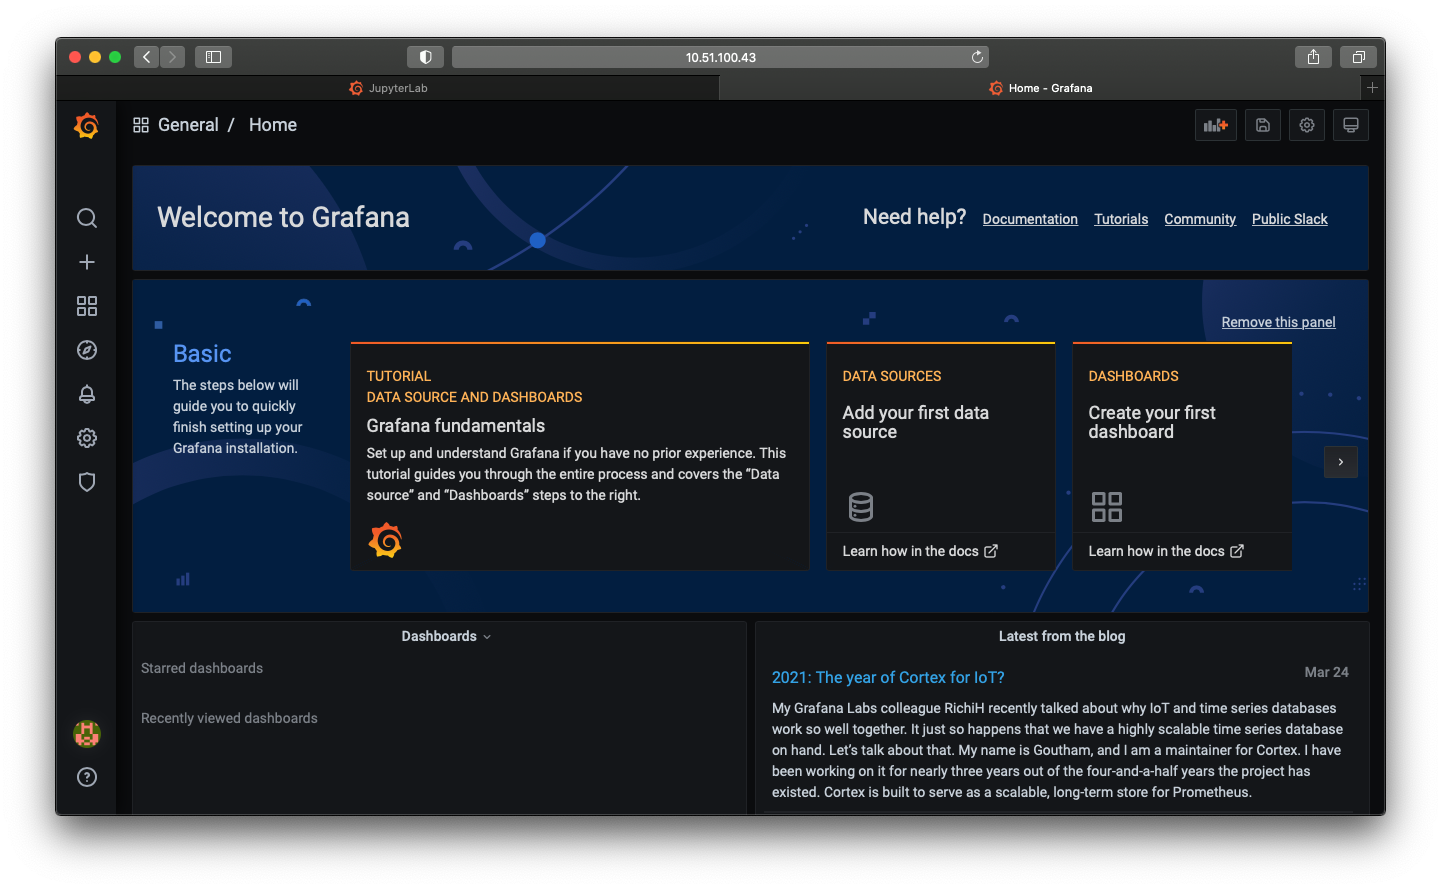Viewport: 1441px width, 889px height.
Task: Toggle the Safari sidebar button
Action: pyautogui.click(x=213, y=57)
